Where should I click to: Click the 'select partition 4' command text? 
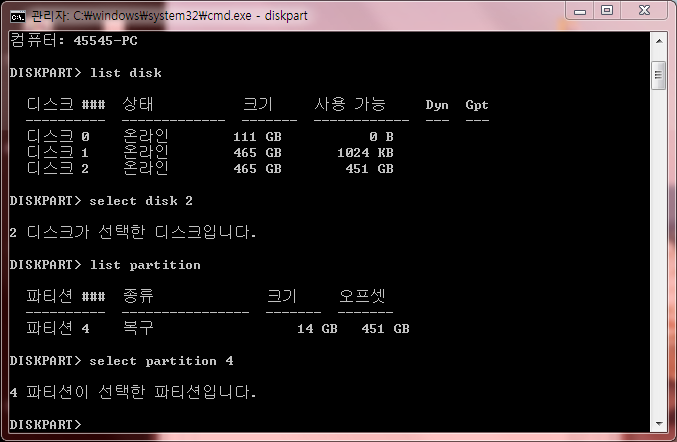pos(161,361)
